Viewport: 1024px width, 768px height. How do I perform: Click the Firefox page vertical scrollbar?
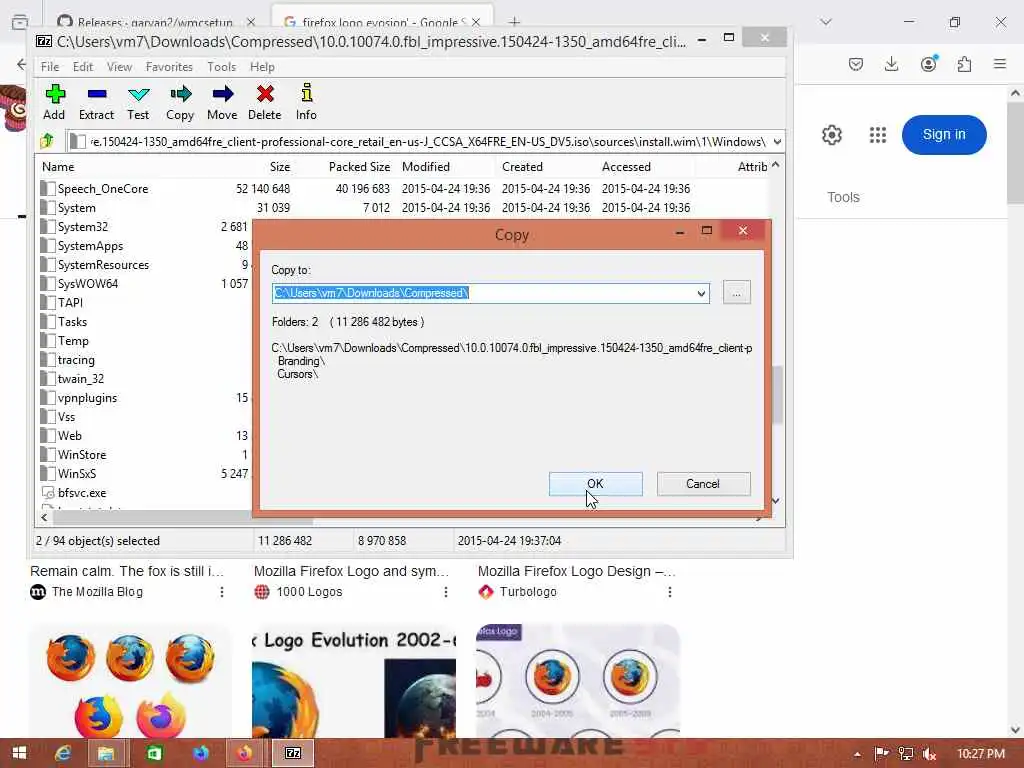(1015, 153)
